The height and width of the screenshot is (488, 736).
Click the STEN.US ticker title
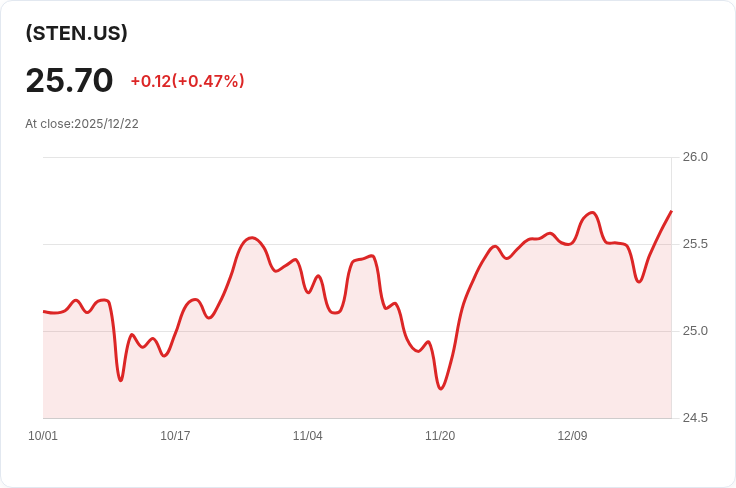(x=77, y=33)
